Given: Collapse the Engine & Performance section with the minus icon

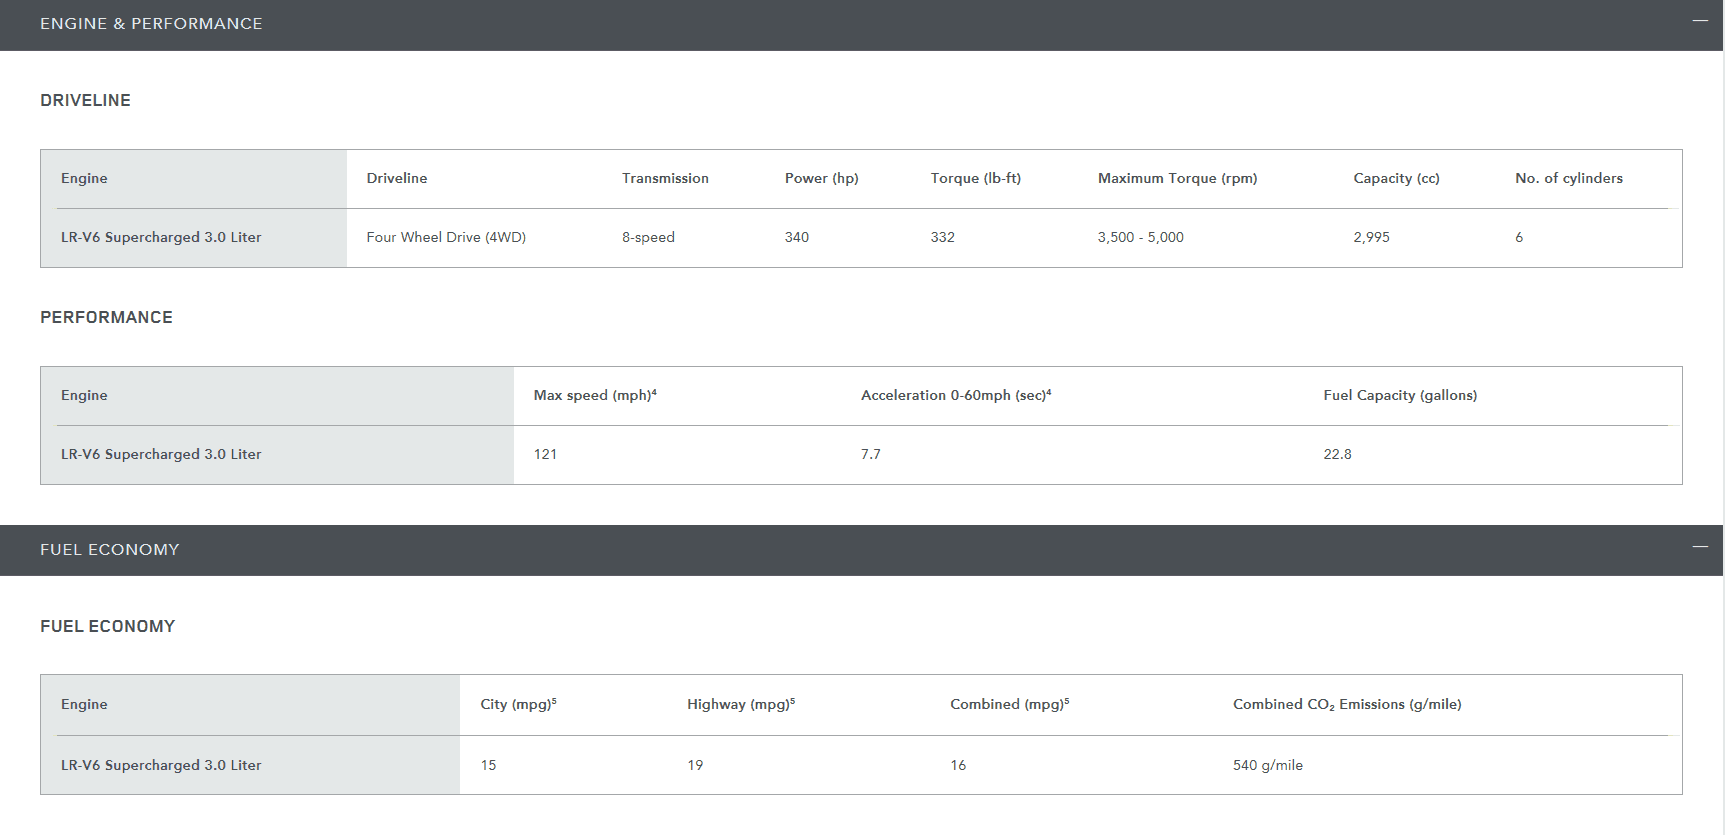Looking at the screenshot, I should point(1700,21).
